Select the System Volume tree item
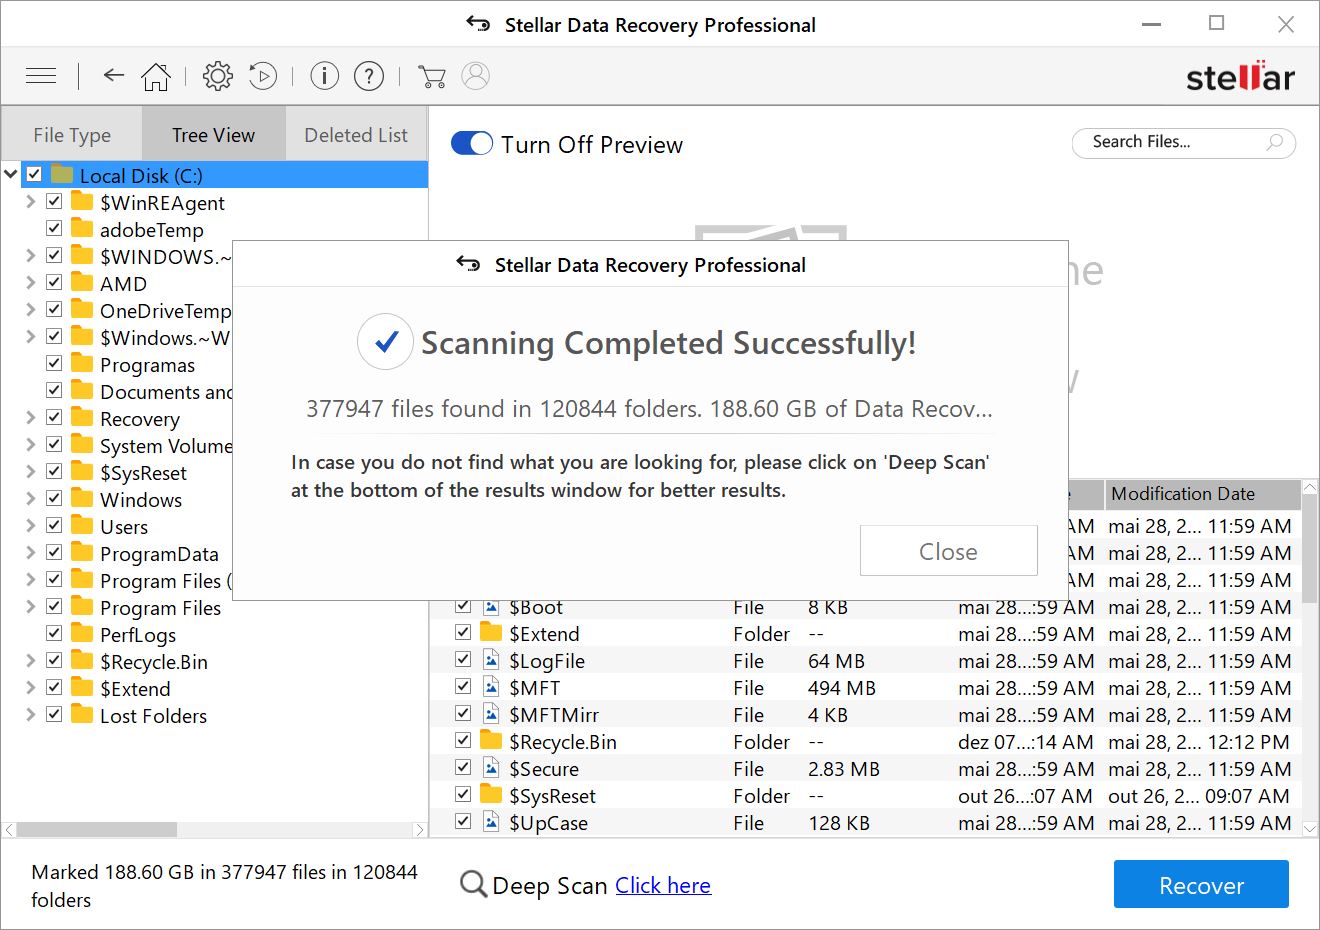The height and width of the screenshot is (930, 1320). 166,445
